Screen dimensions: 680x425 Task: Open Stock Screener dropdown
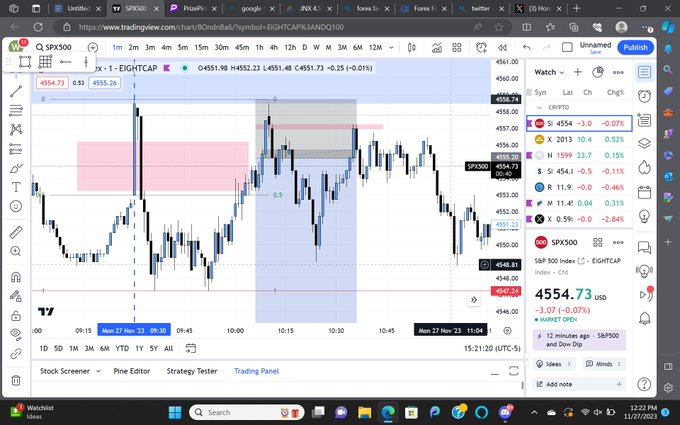70,371
